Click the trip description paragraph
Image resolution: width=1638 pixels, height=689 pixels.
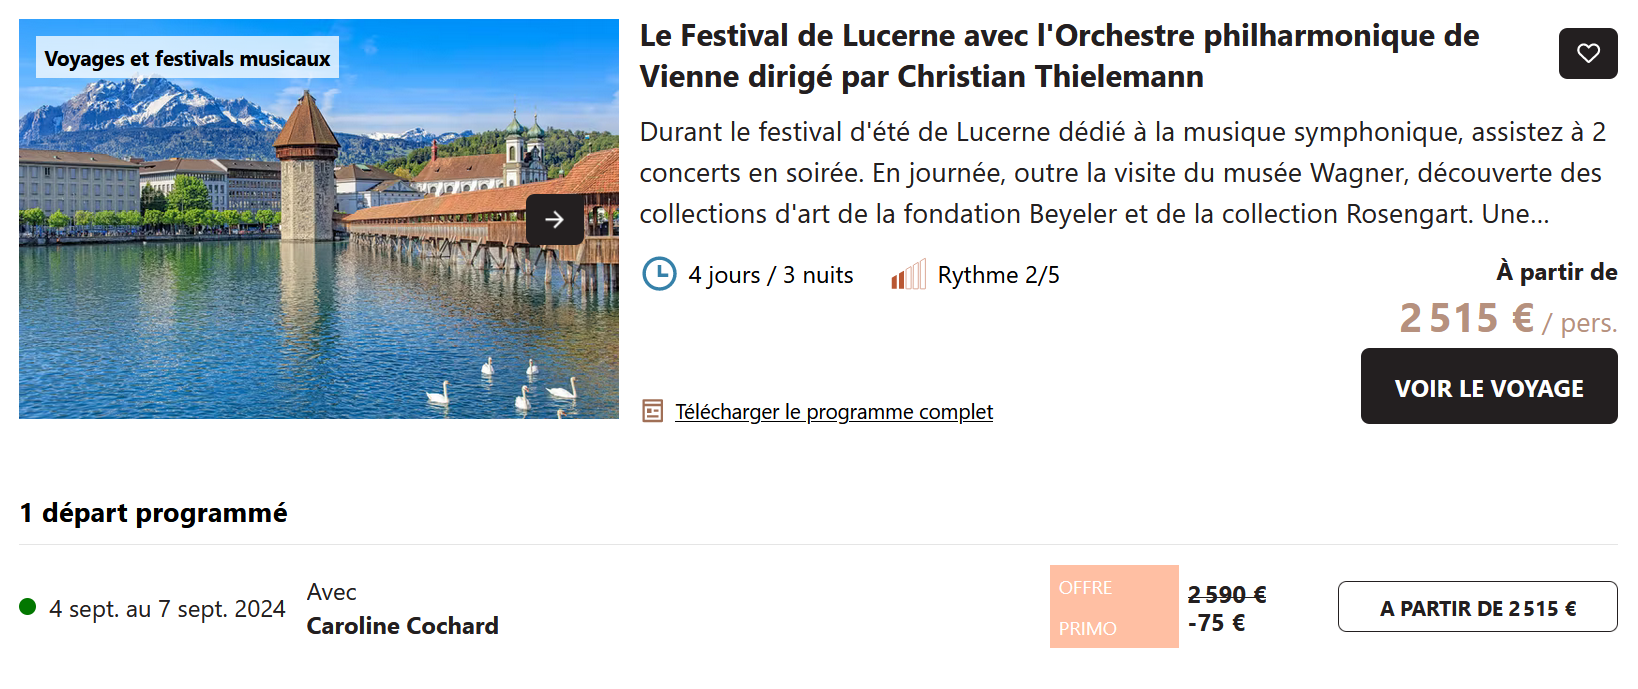click(1122, 173)
